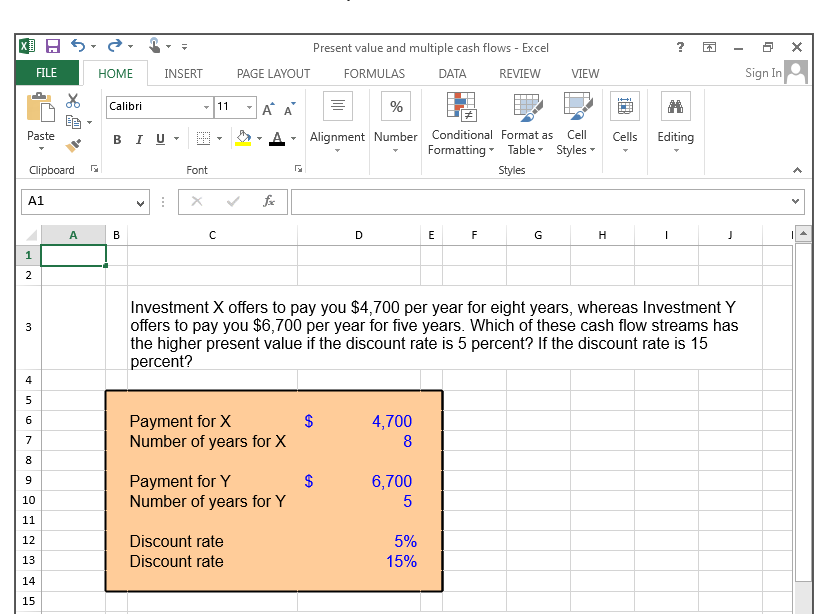Click the Insert Function fx button
This screenshot has width=837, height=614.
(x=269, y=201)
